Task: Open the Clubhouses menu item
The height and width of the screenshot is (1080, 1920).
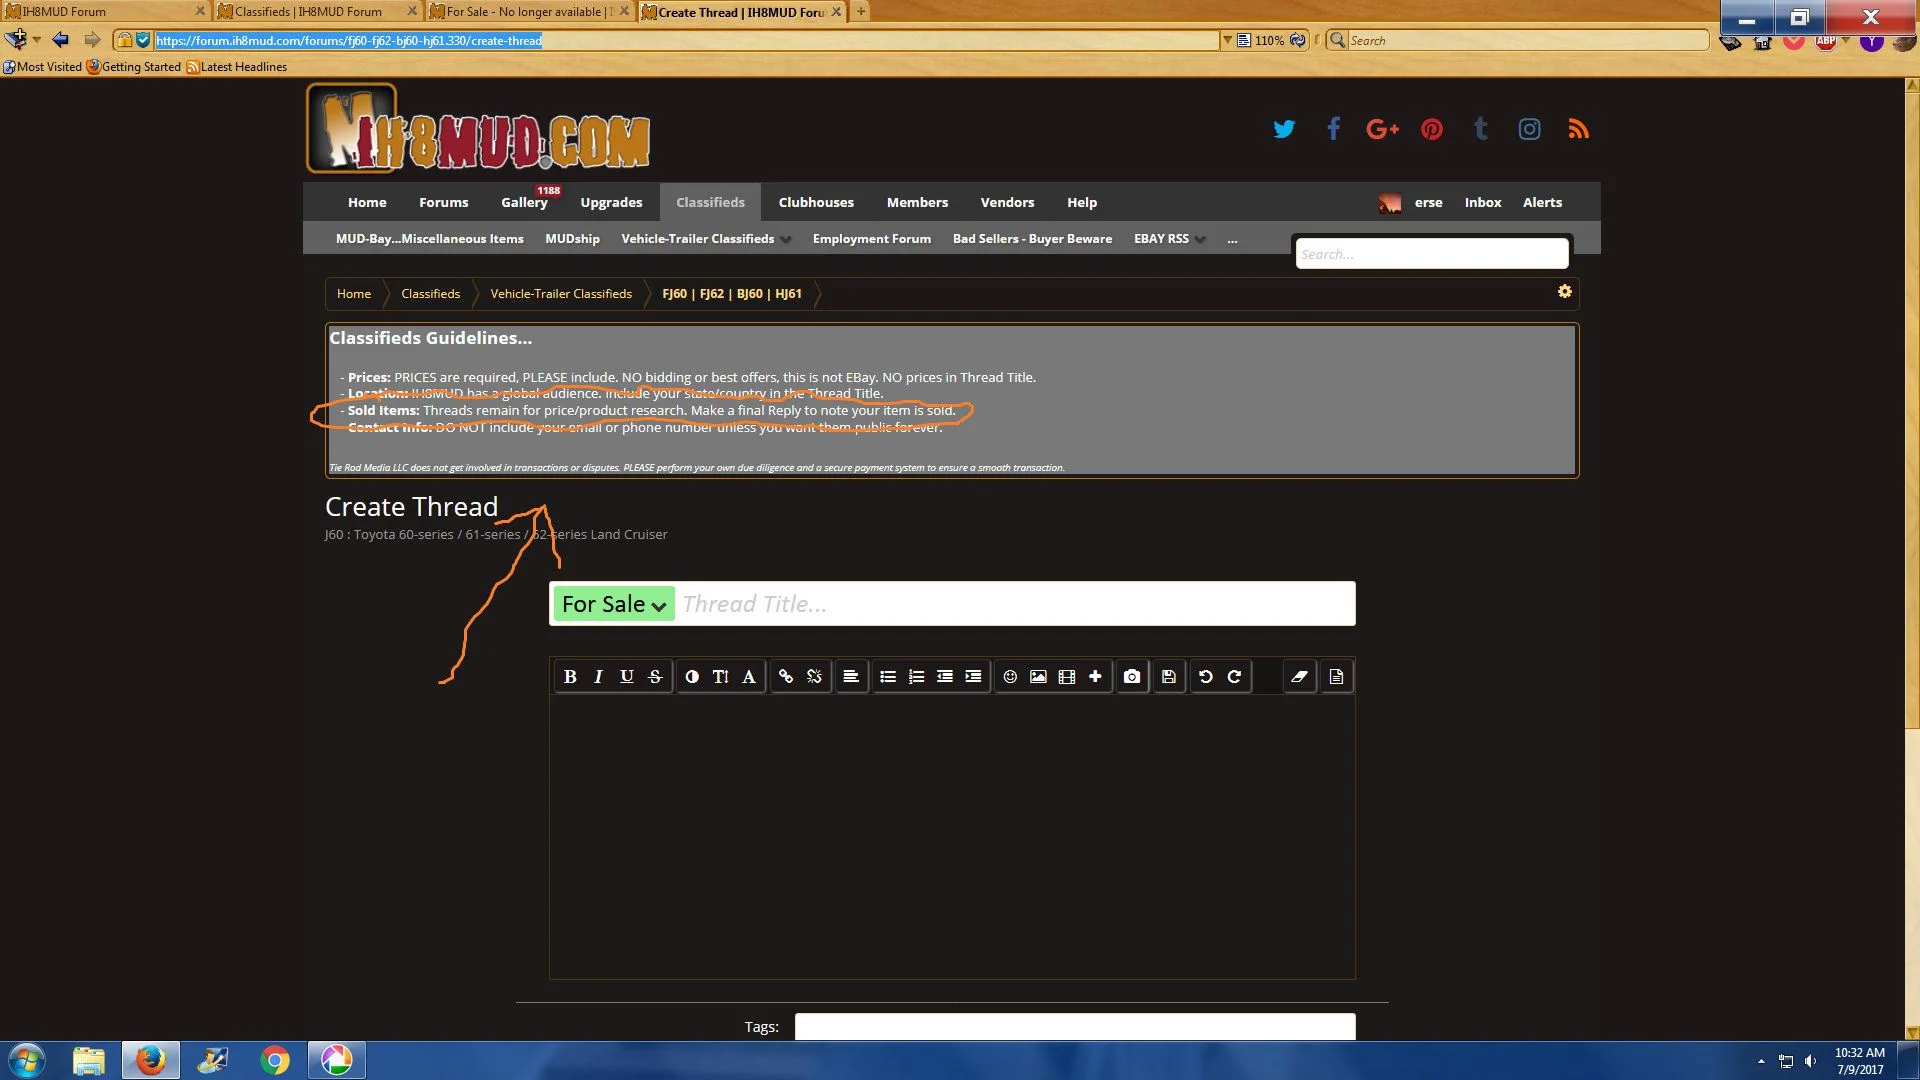Action: click(816, 202)
